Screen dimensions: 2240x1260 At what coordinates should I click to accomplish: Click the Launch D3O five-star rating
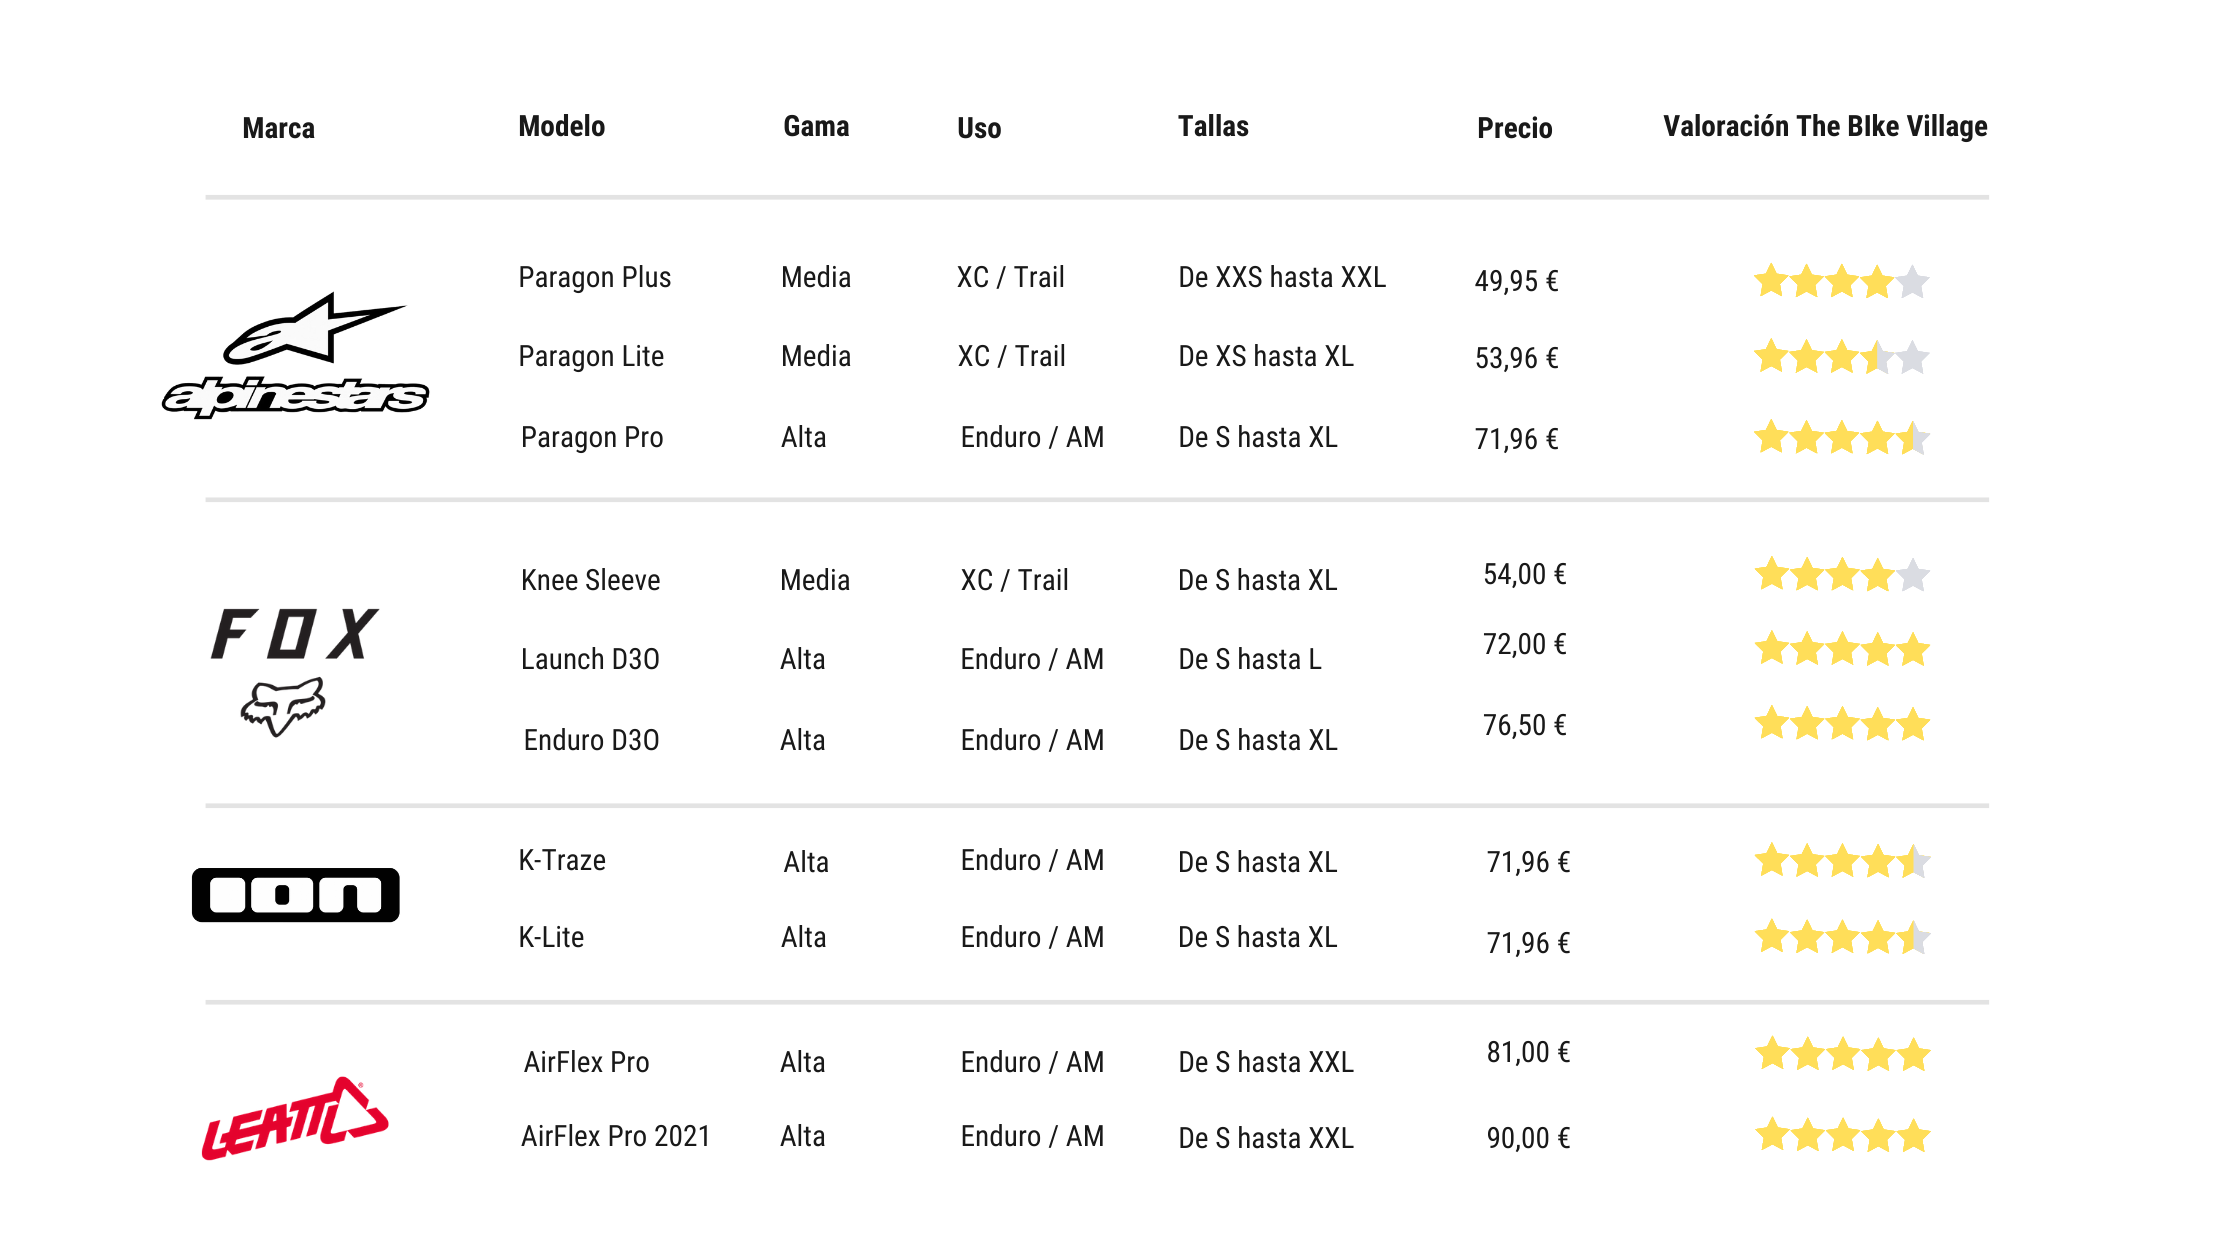click(x=1841, y=650)
